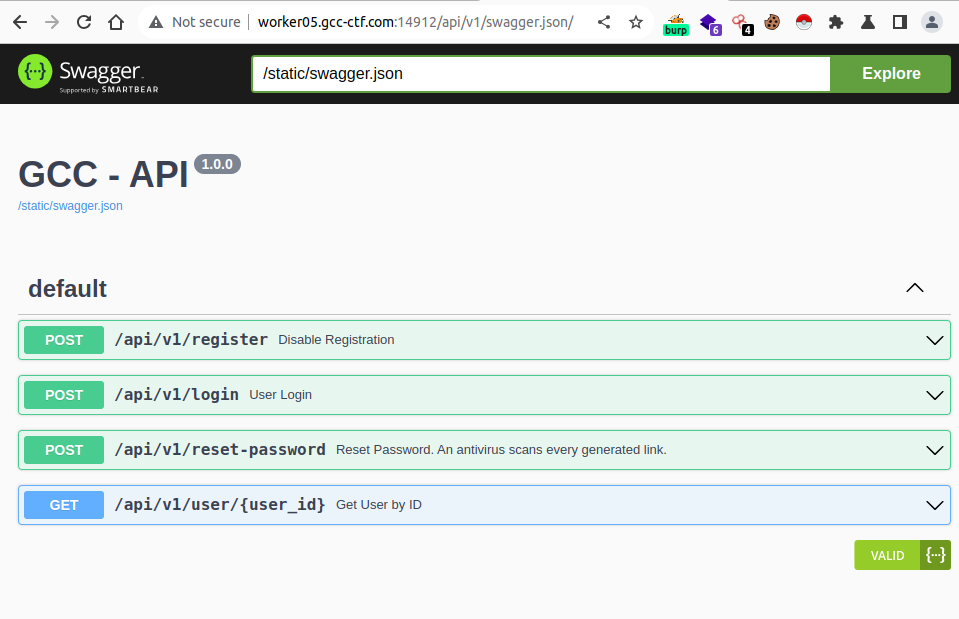Image resolution: width=959 pixels, height=619 pixels.
Task: Focus the swagger spec URL input field
Action: [x=541, y=74]
